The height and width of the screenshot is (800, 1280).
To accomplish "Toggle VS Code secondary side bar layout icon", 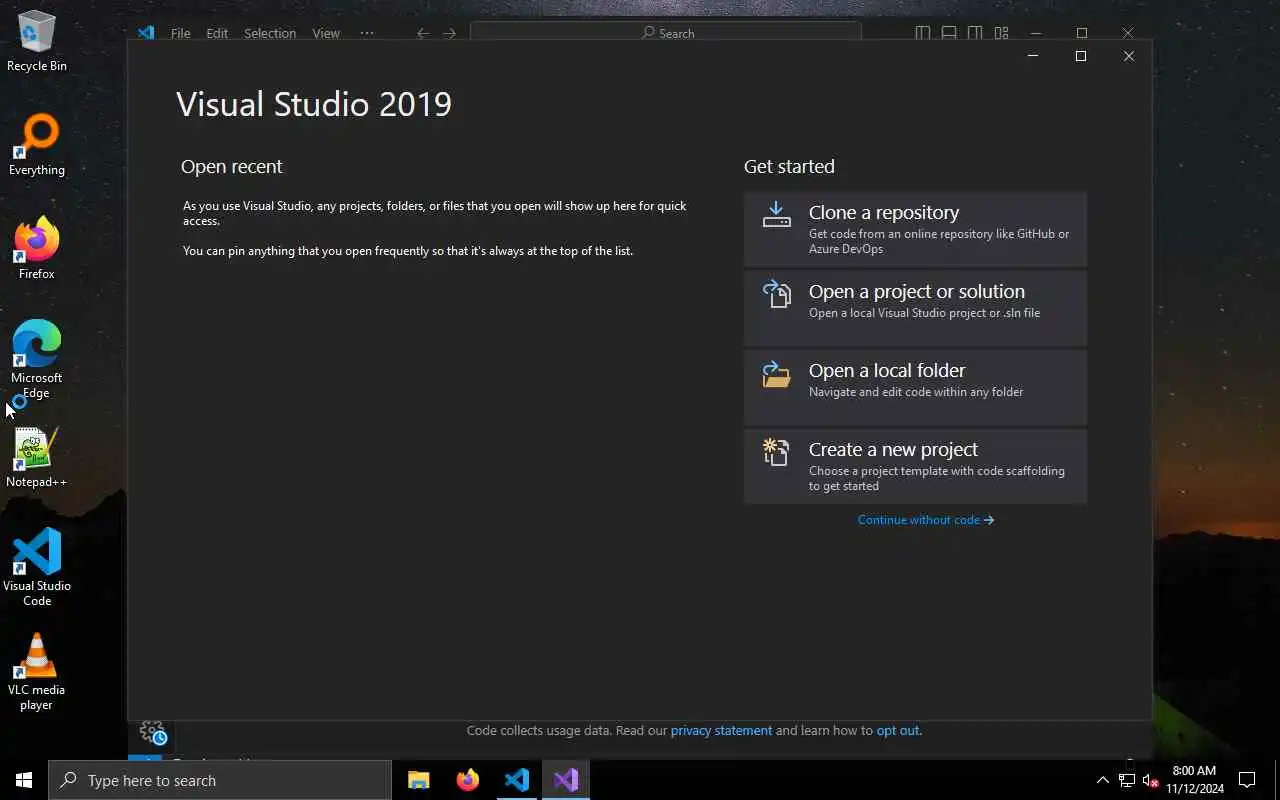I will point(975,33).
